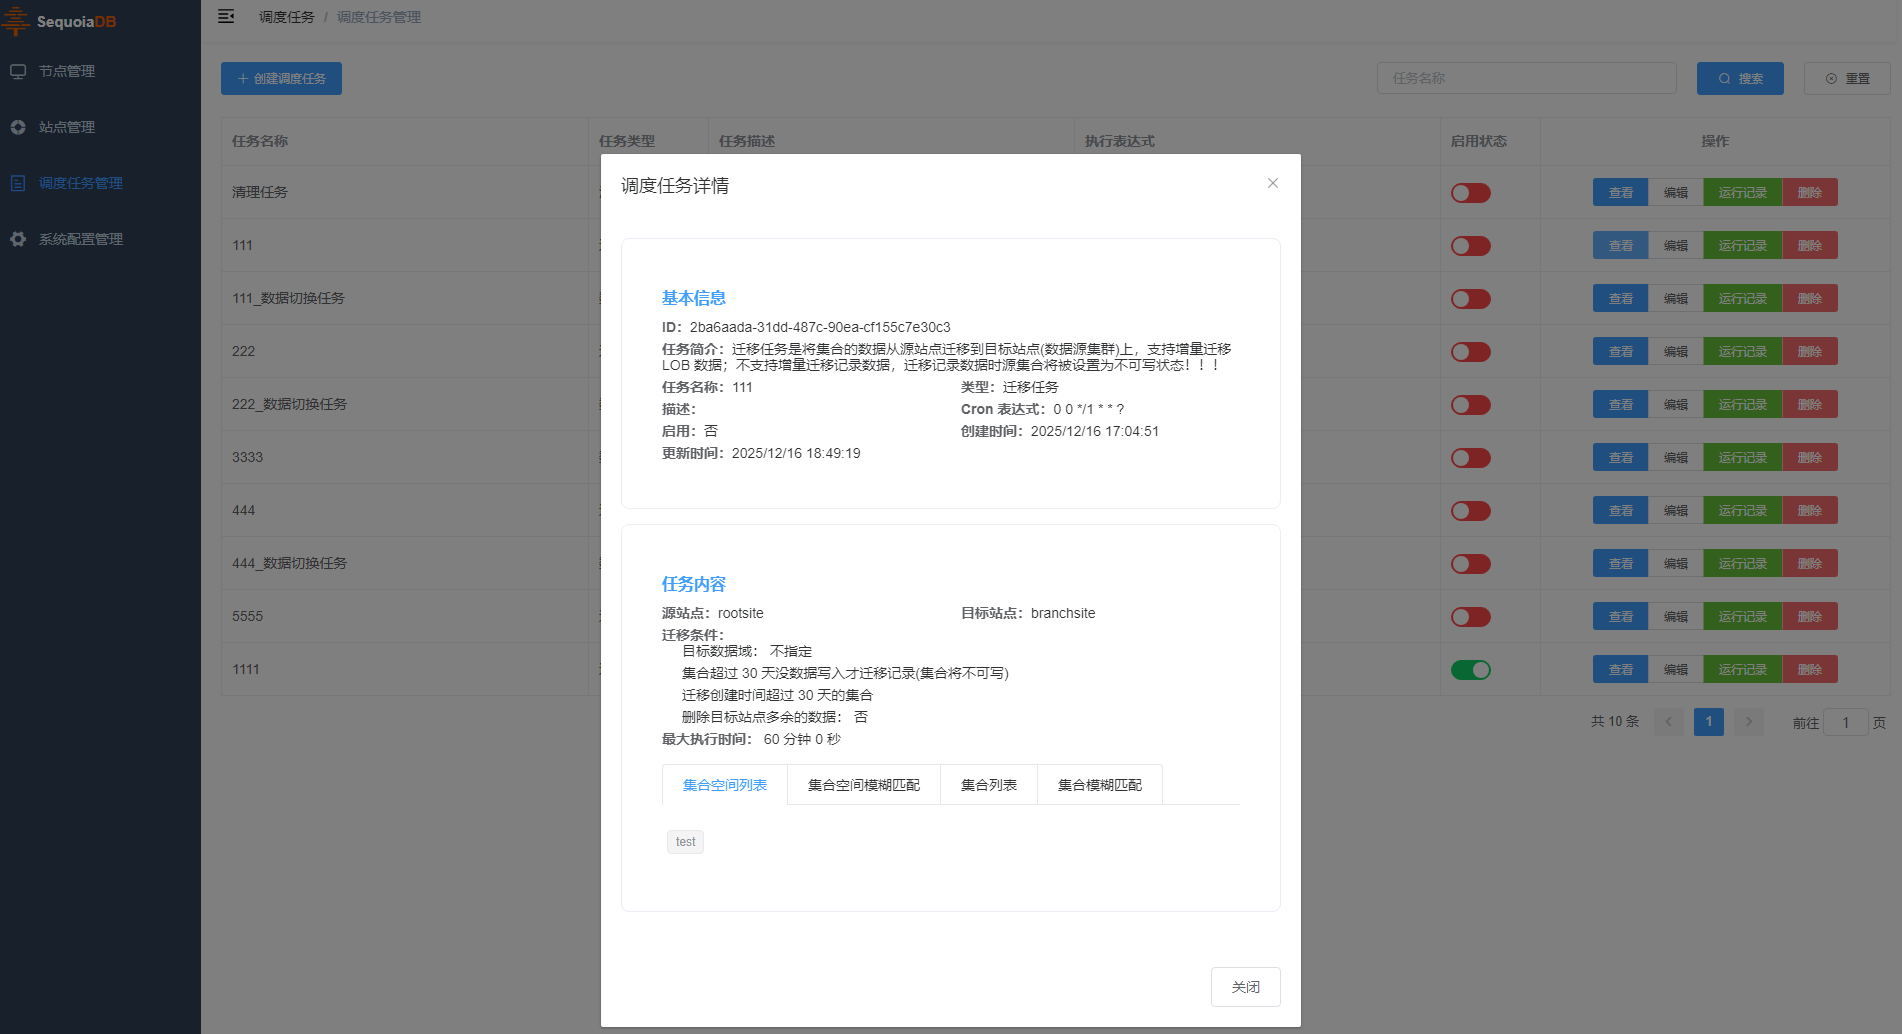The image size is (1902, 1034).
Task: Close the task detail dialog with X
Action: tap(1273, 183)
